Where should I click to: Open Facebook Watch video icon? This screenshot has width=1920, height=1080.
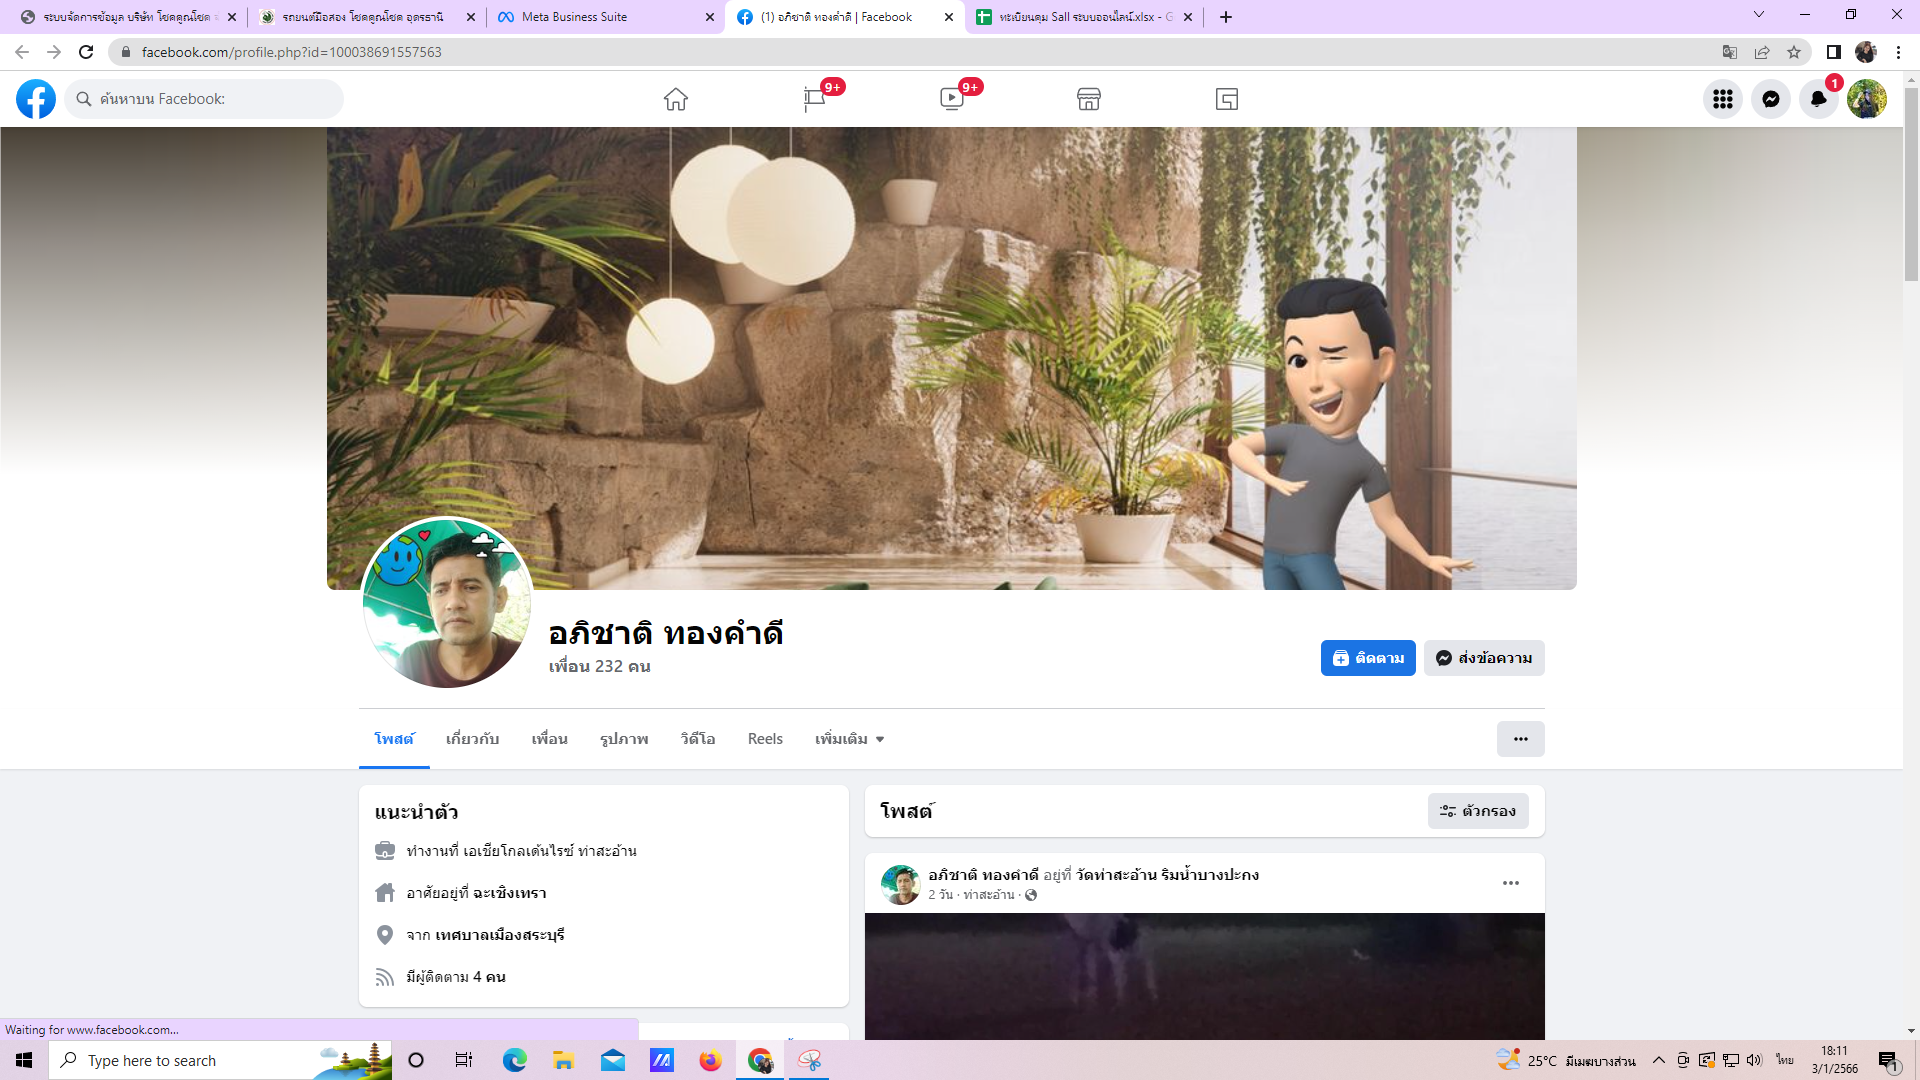coord(951,99)
